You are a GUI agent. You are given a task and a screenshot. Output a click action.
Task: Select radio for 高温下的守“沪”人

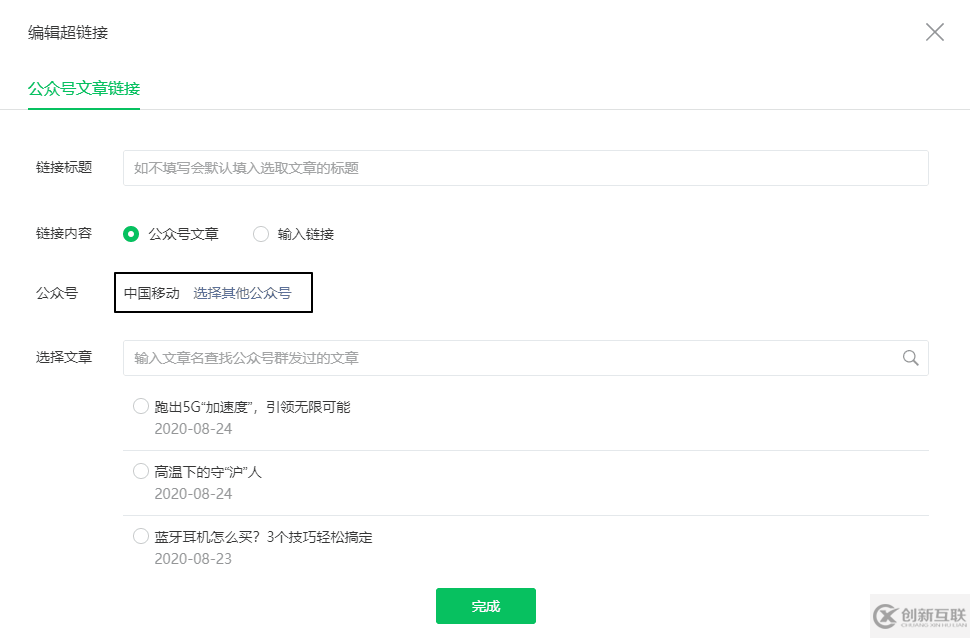(141, 471)
